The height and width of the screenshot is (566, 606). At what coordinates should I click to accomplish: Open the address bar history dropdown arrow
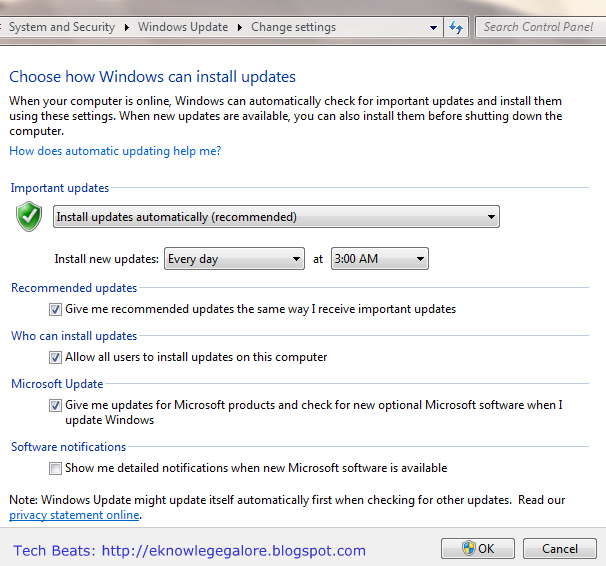(433, 27)
